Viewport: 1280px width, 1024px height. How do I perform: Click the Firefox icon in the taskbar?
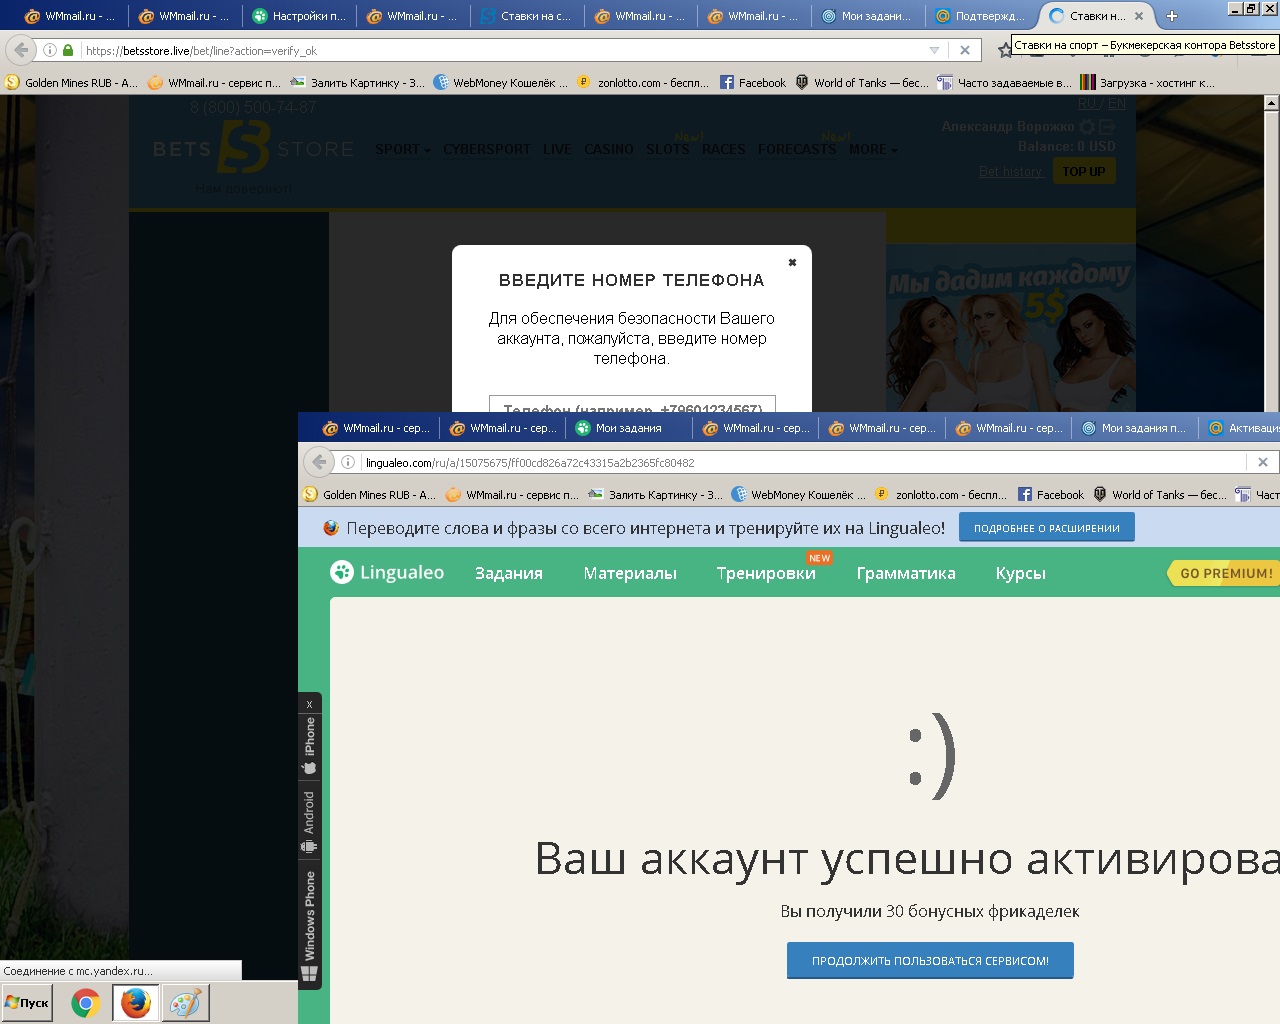click(136, 1002)
